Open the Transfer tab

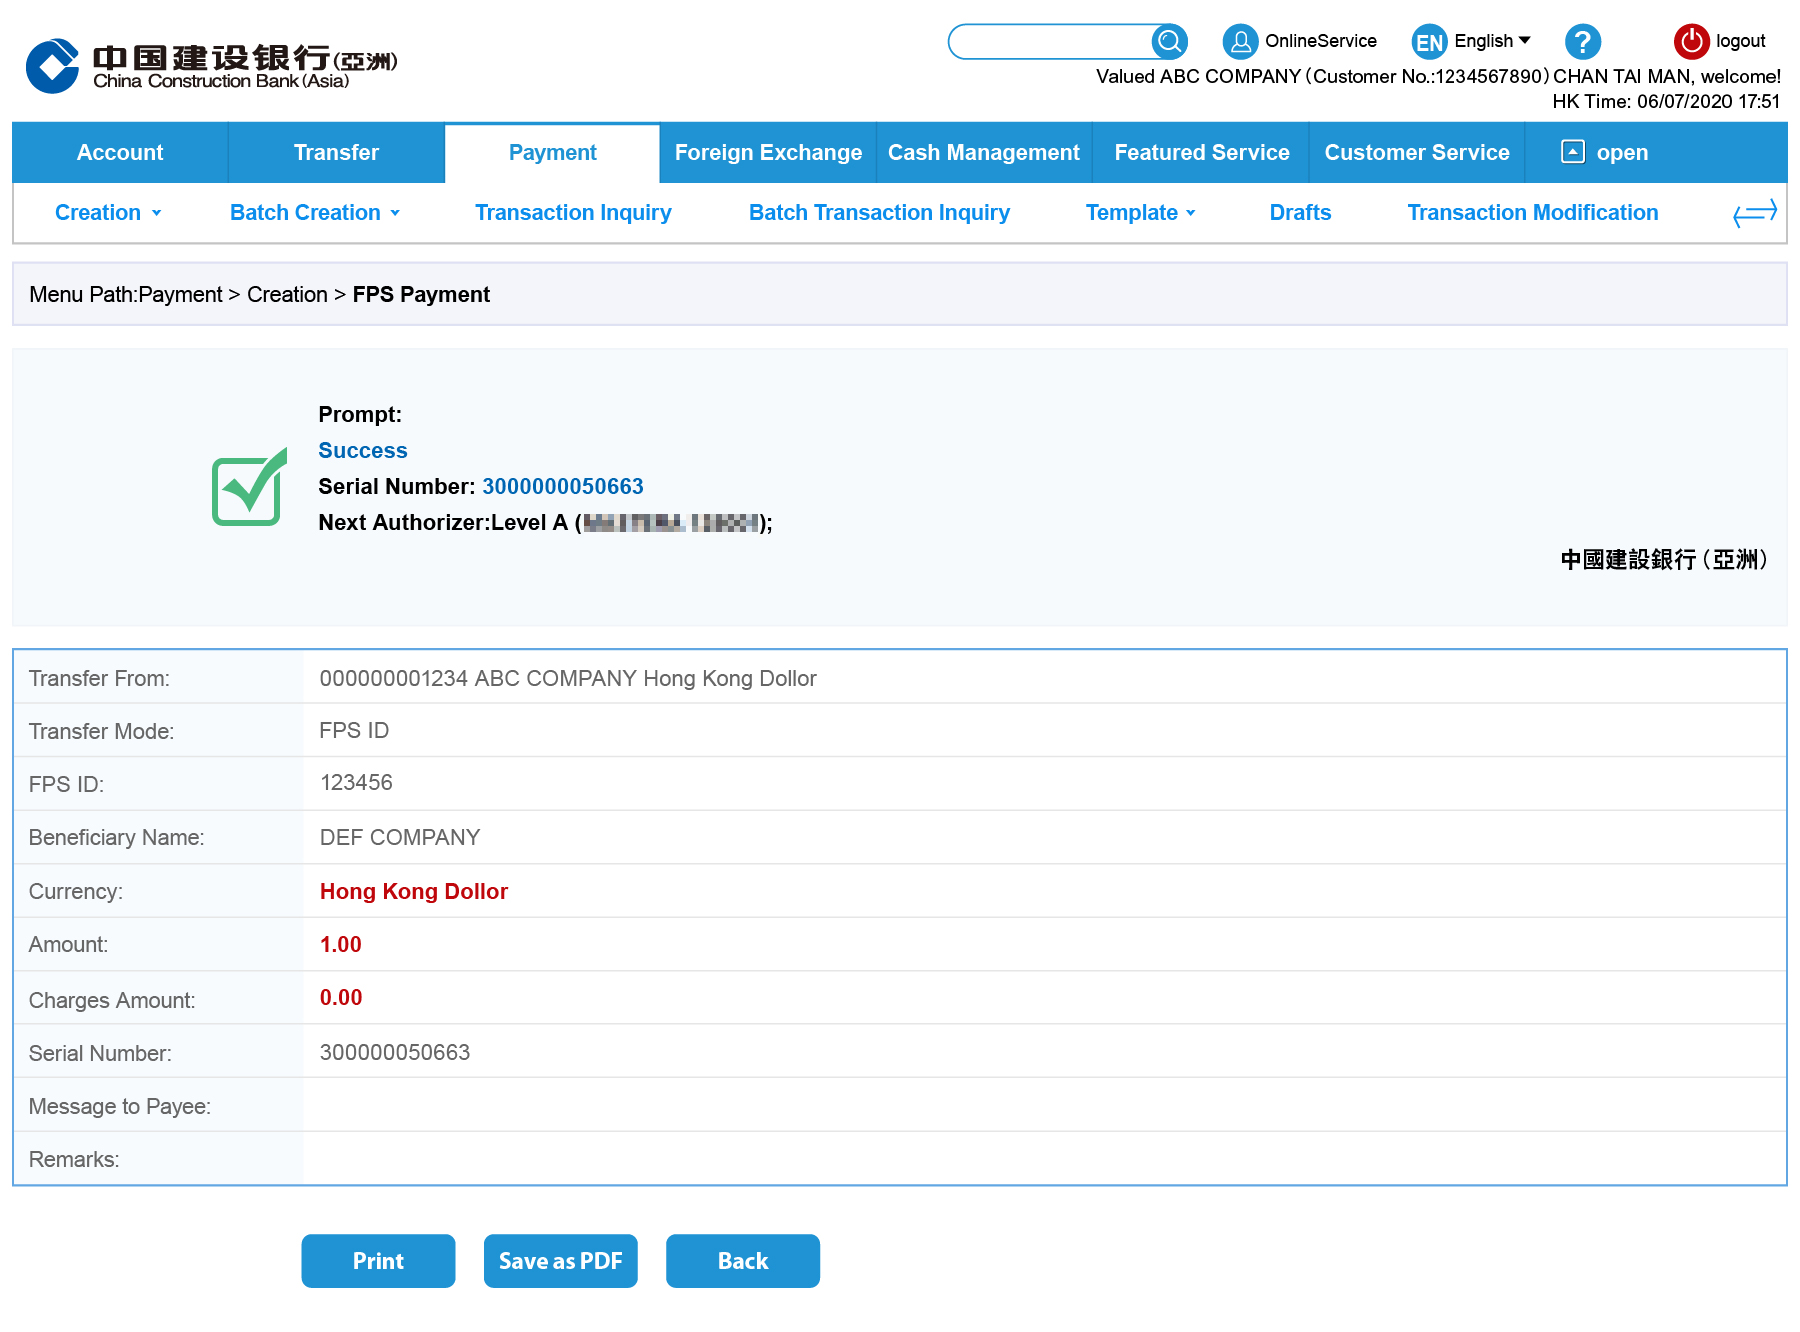point(336,152)
